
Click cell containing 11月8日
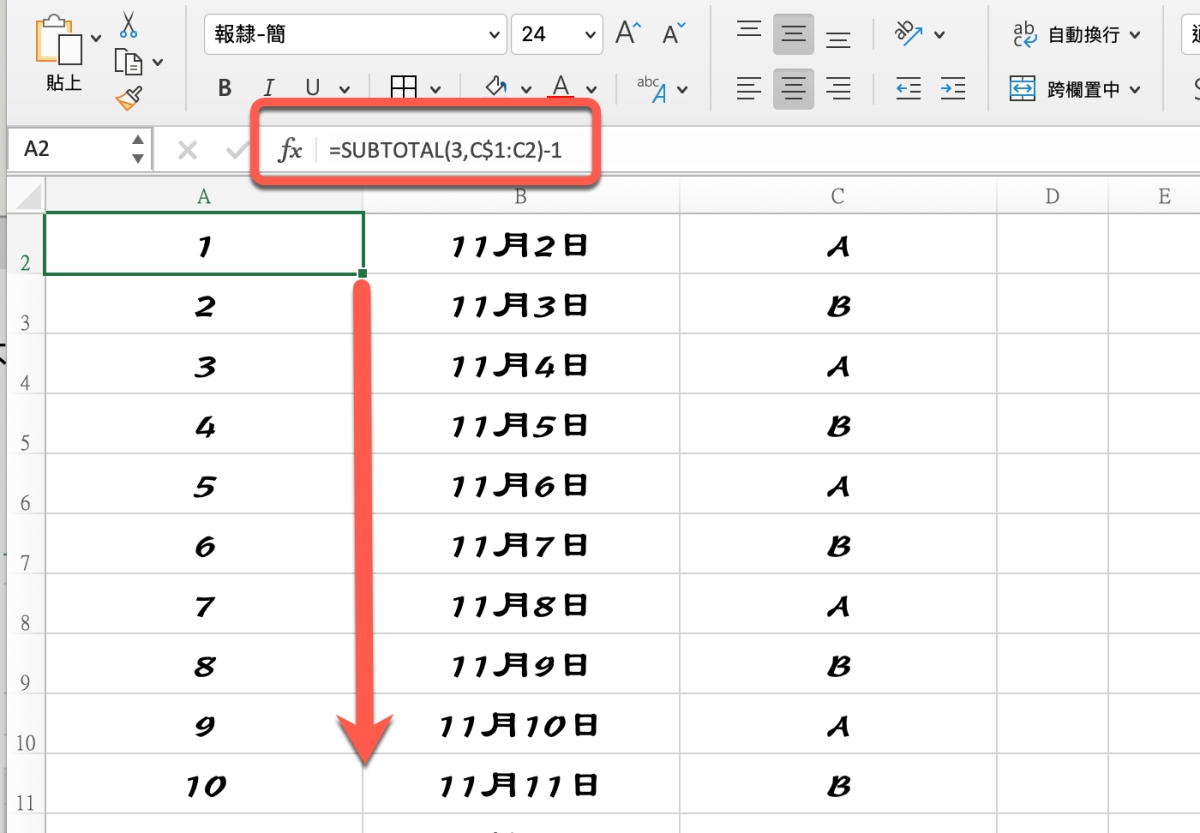(x=521, y=604)
